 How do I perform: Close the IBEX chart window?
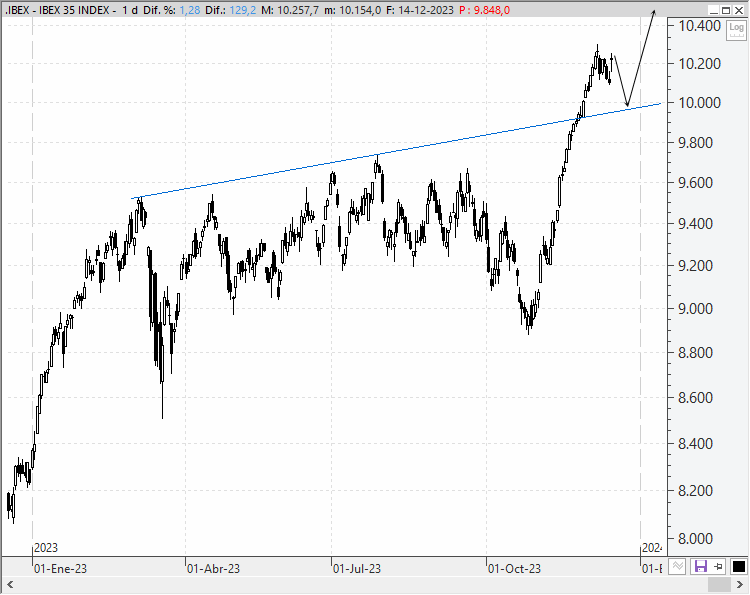739,10
